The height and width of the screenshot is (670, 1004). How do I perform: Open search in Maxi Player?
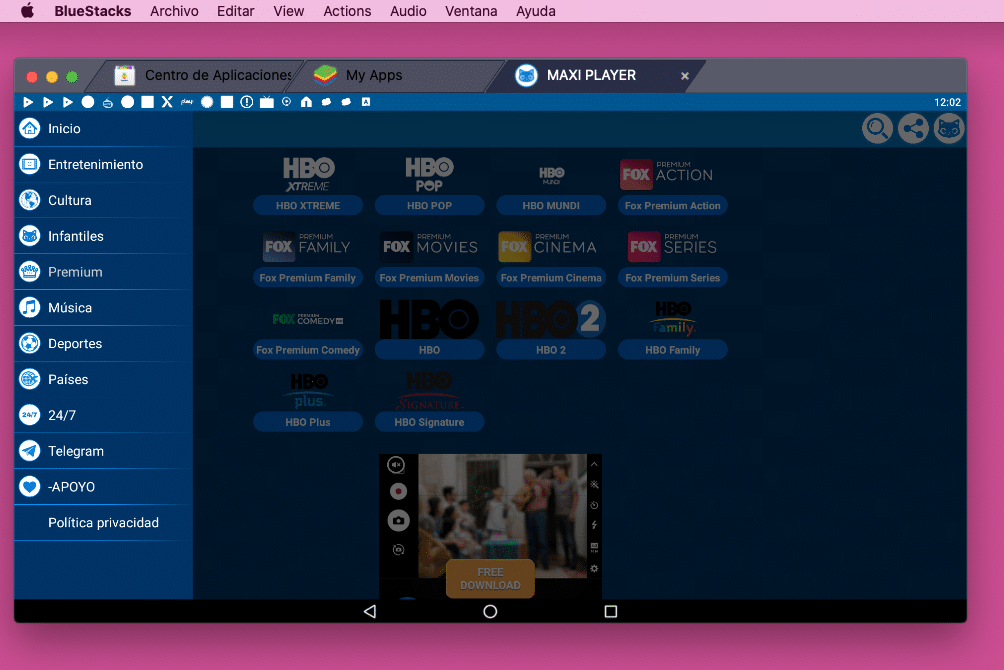(x=876, y=128)
